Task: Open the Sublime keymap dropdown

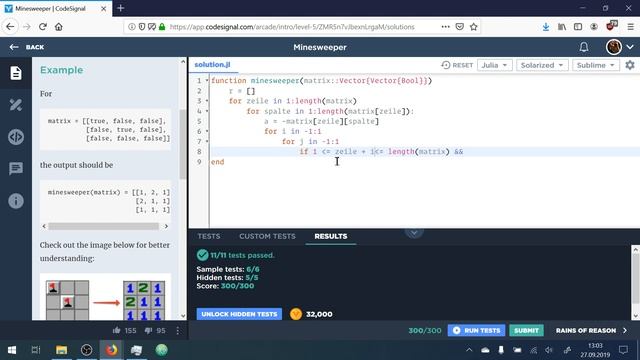Action: (596, 65)
